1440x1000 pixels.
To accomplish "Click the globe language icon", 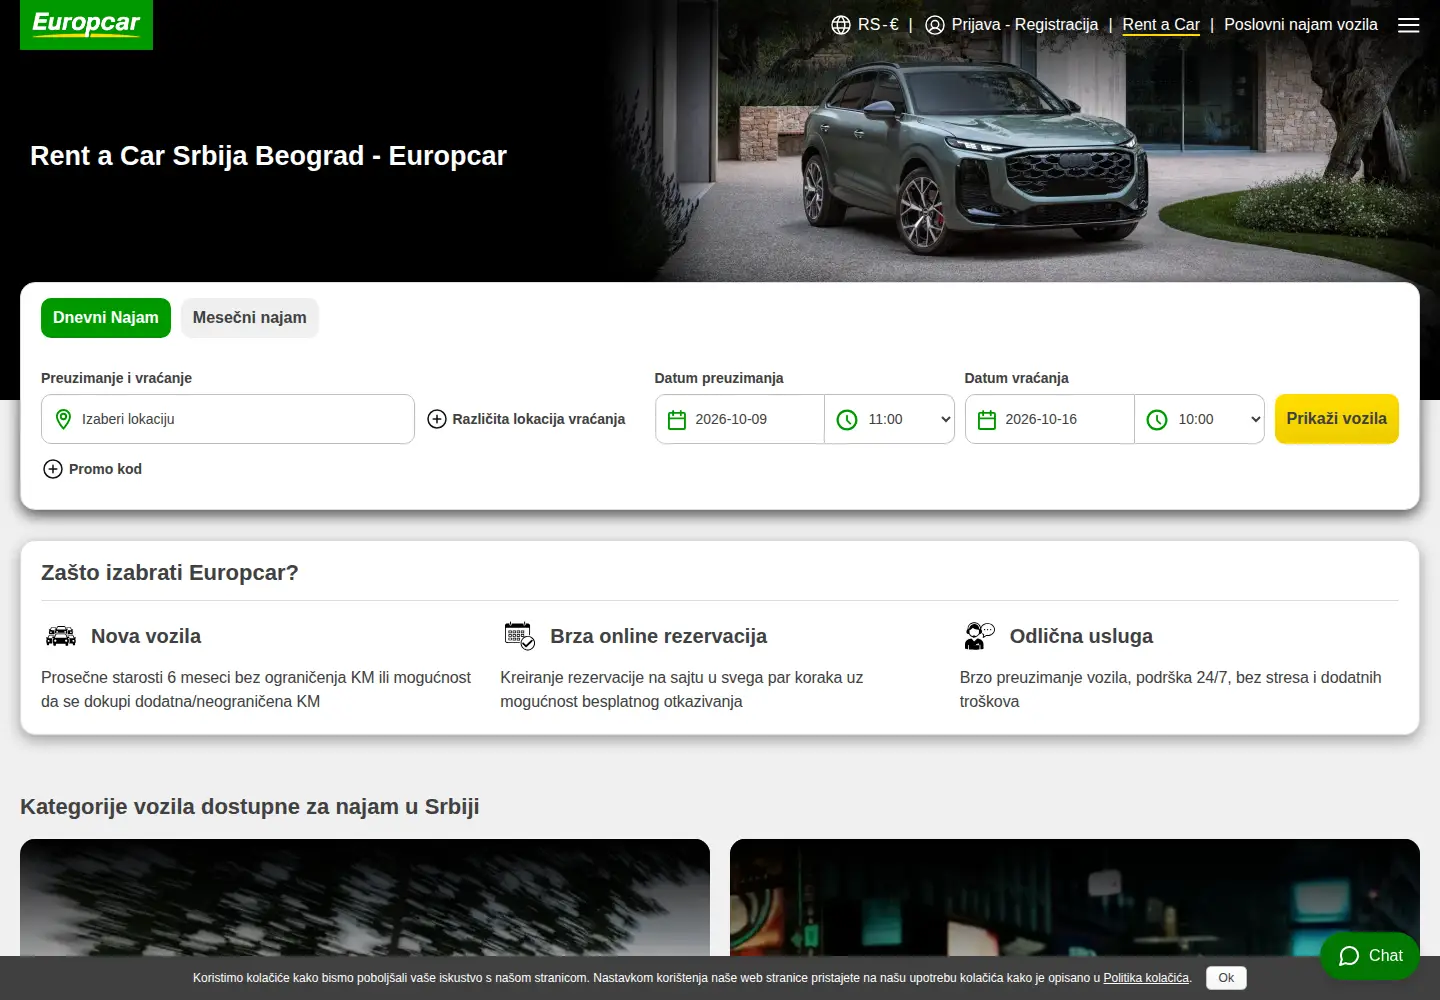I will pos(841,25).
